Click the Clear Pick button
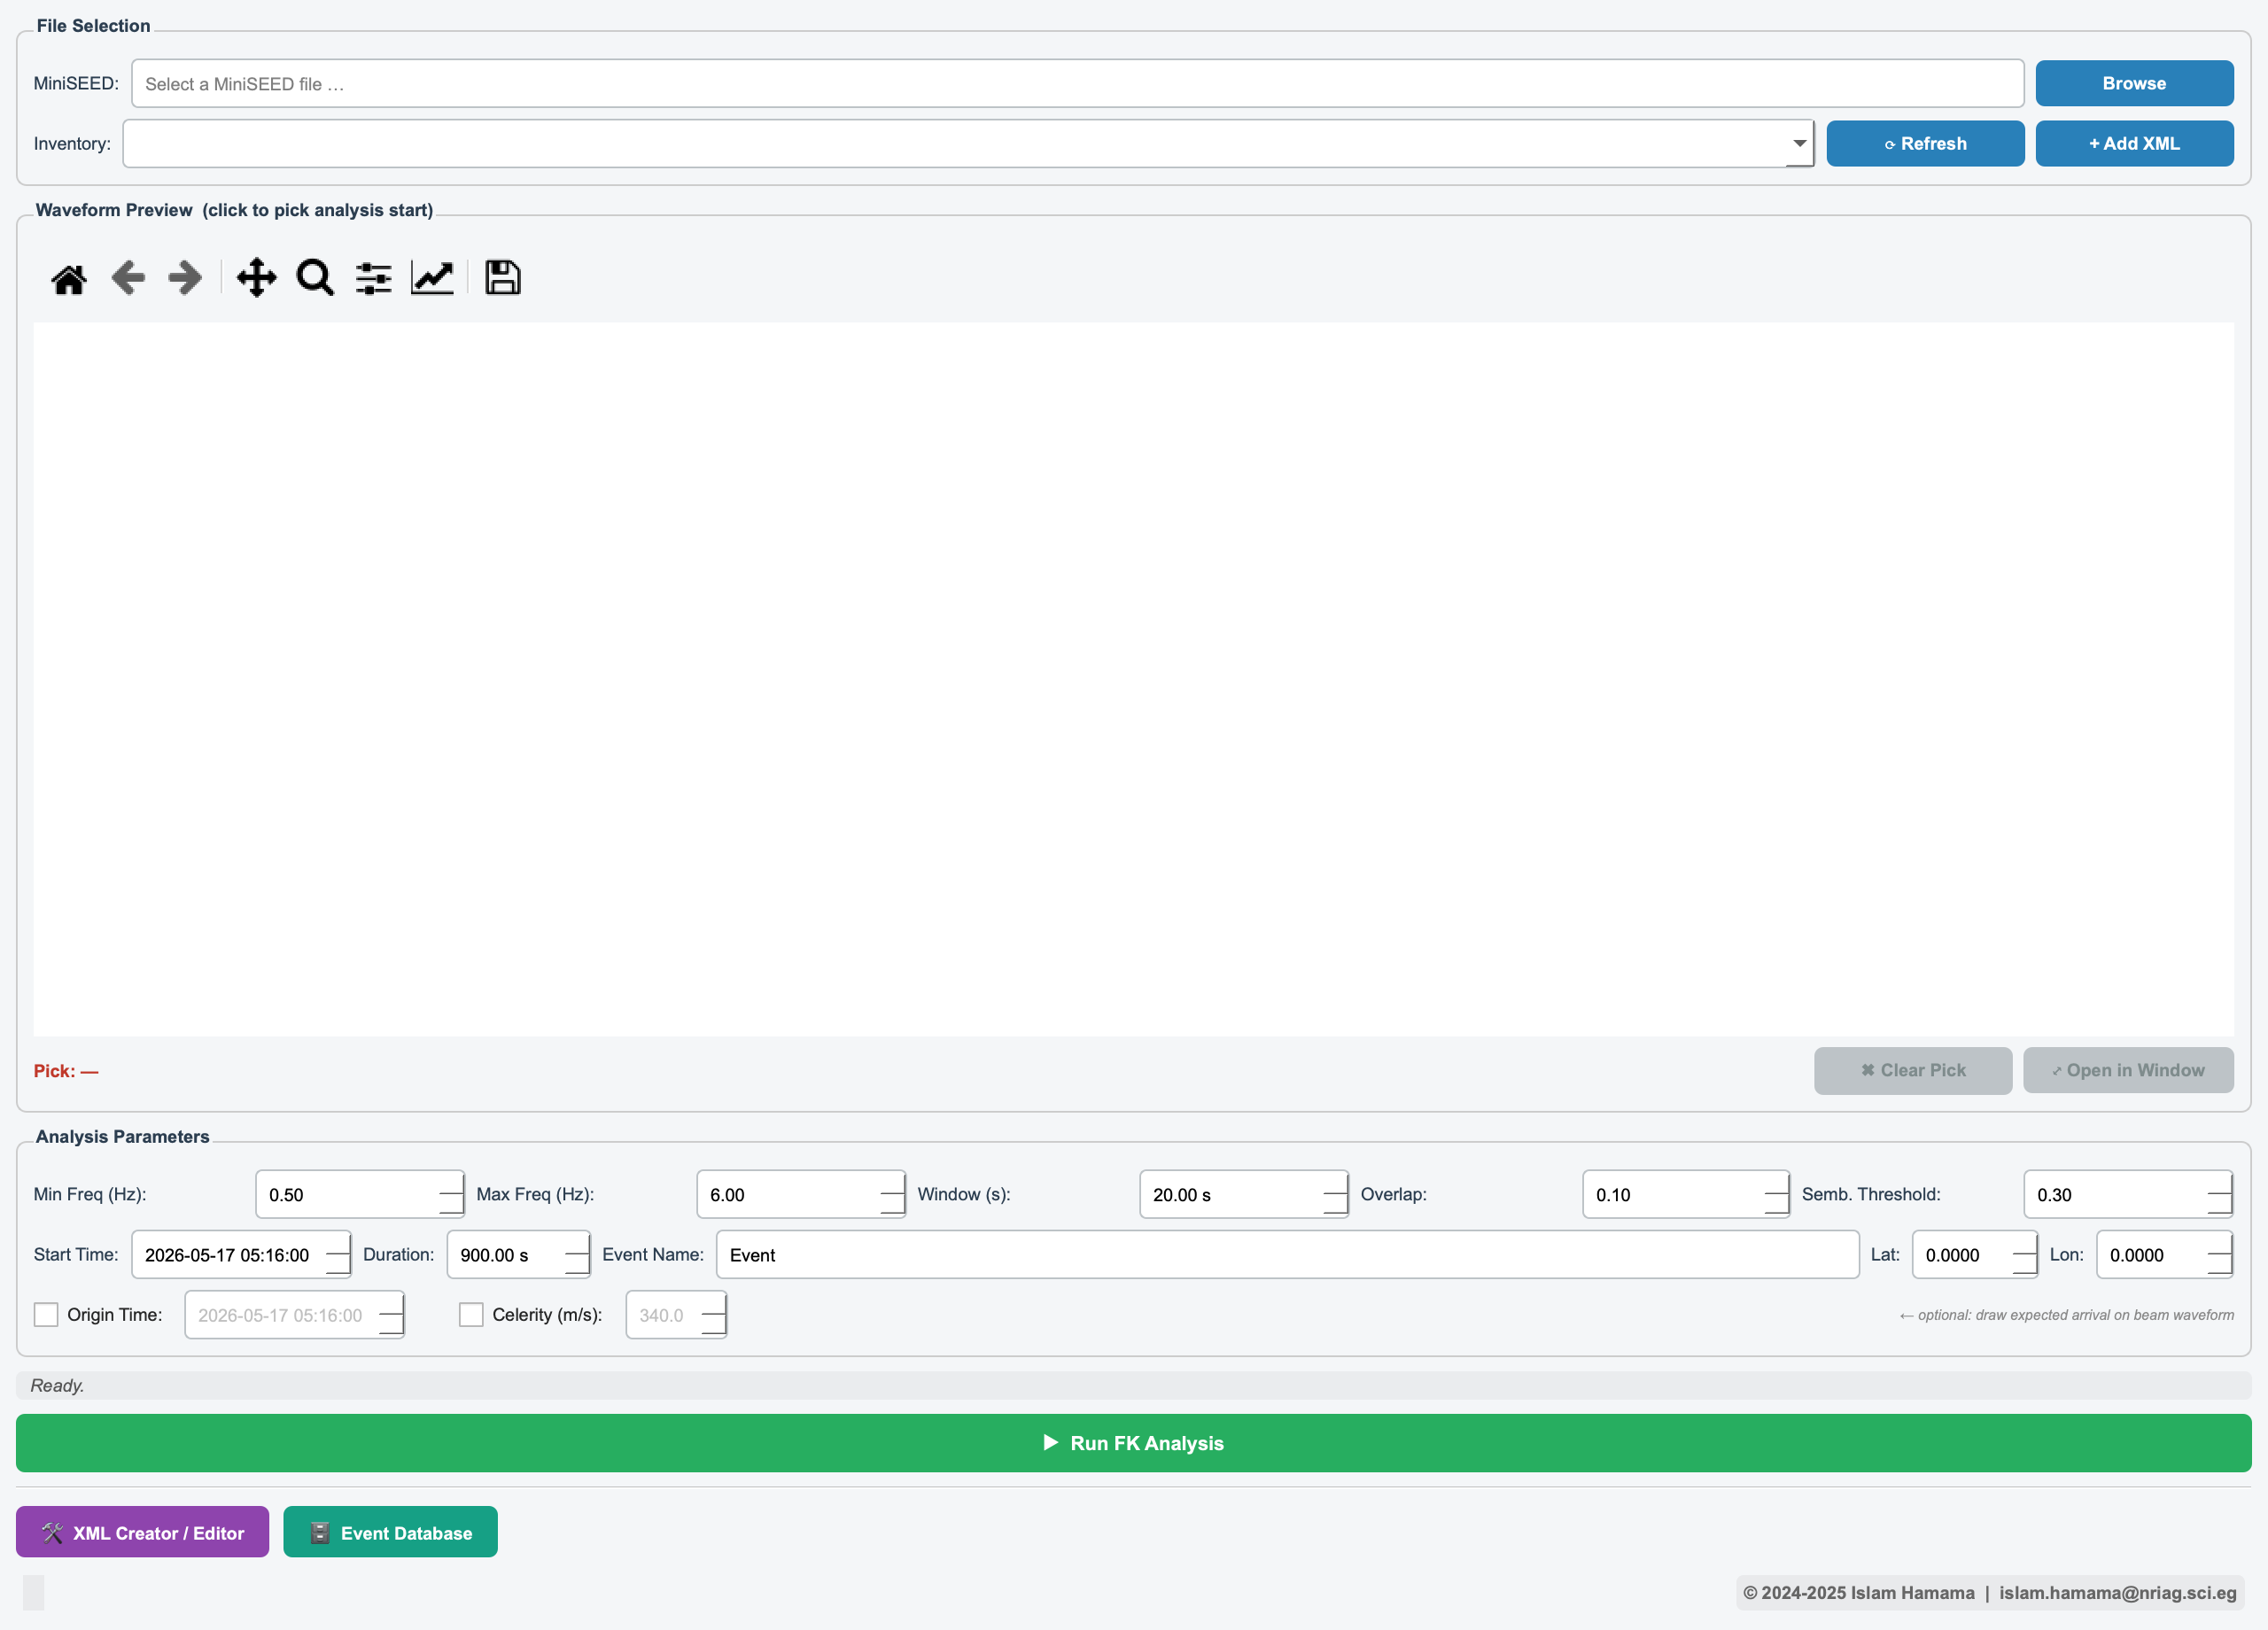This screenshot has width=2268, height=1630. pos(1913,1071)
